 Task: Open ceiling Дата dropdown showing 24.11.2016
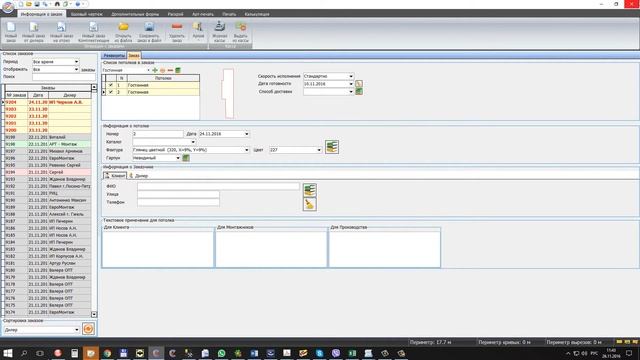247,134
